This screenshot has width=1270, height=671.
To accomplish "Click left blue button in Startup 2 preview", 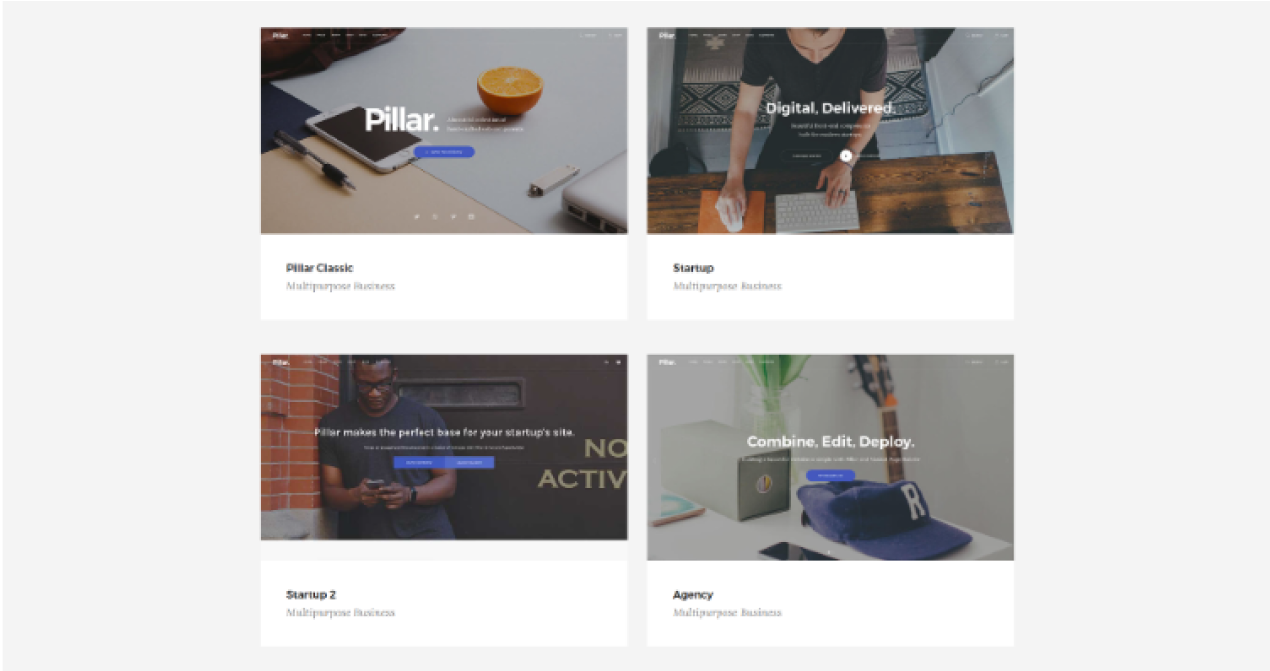I will (419, 463).
